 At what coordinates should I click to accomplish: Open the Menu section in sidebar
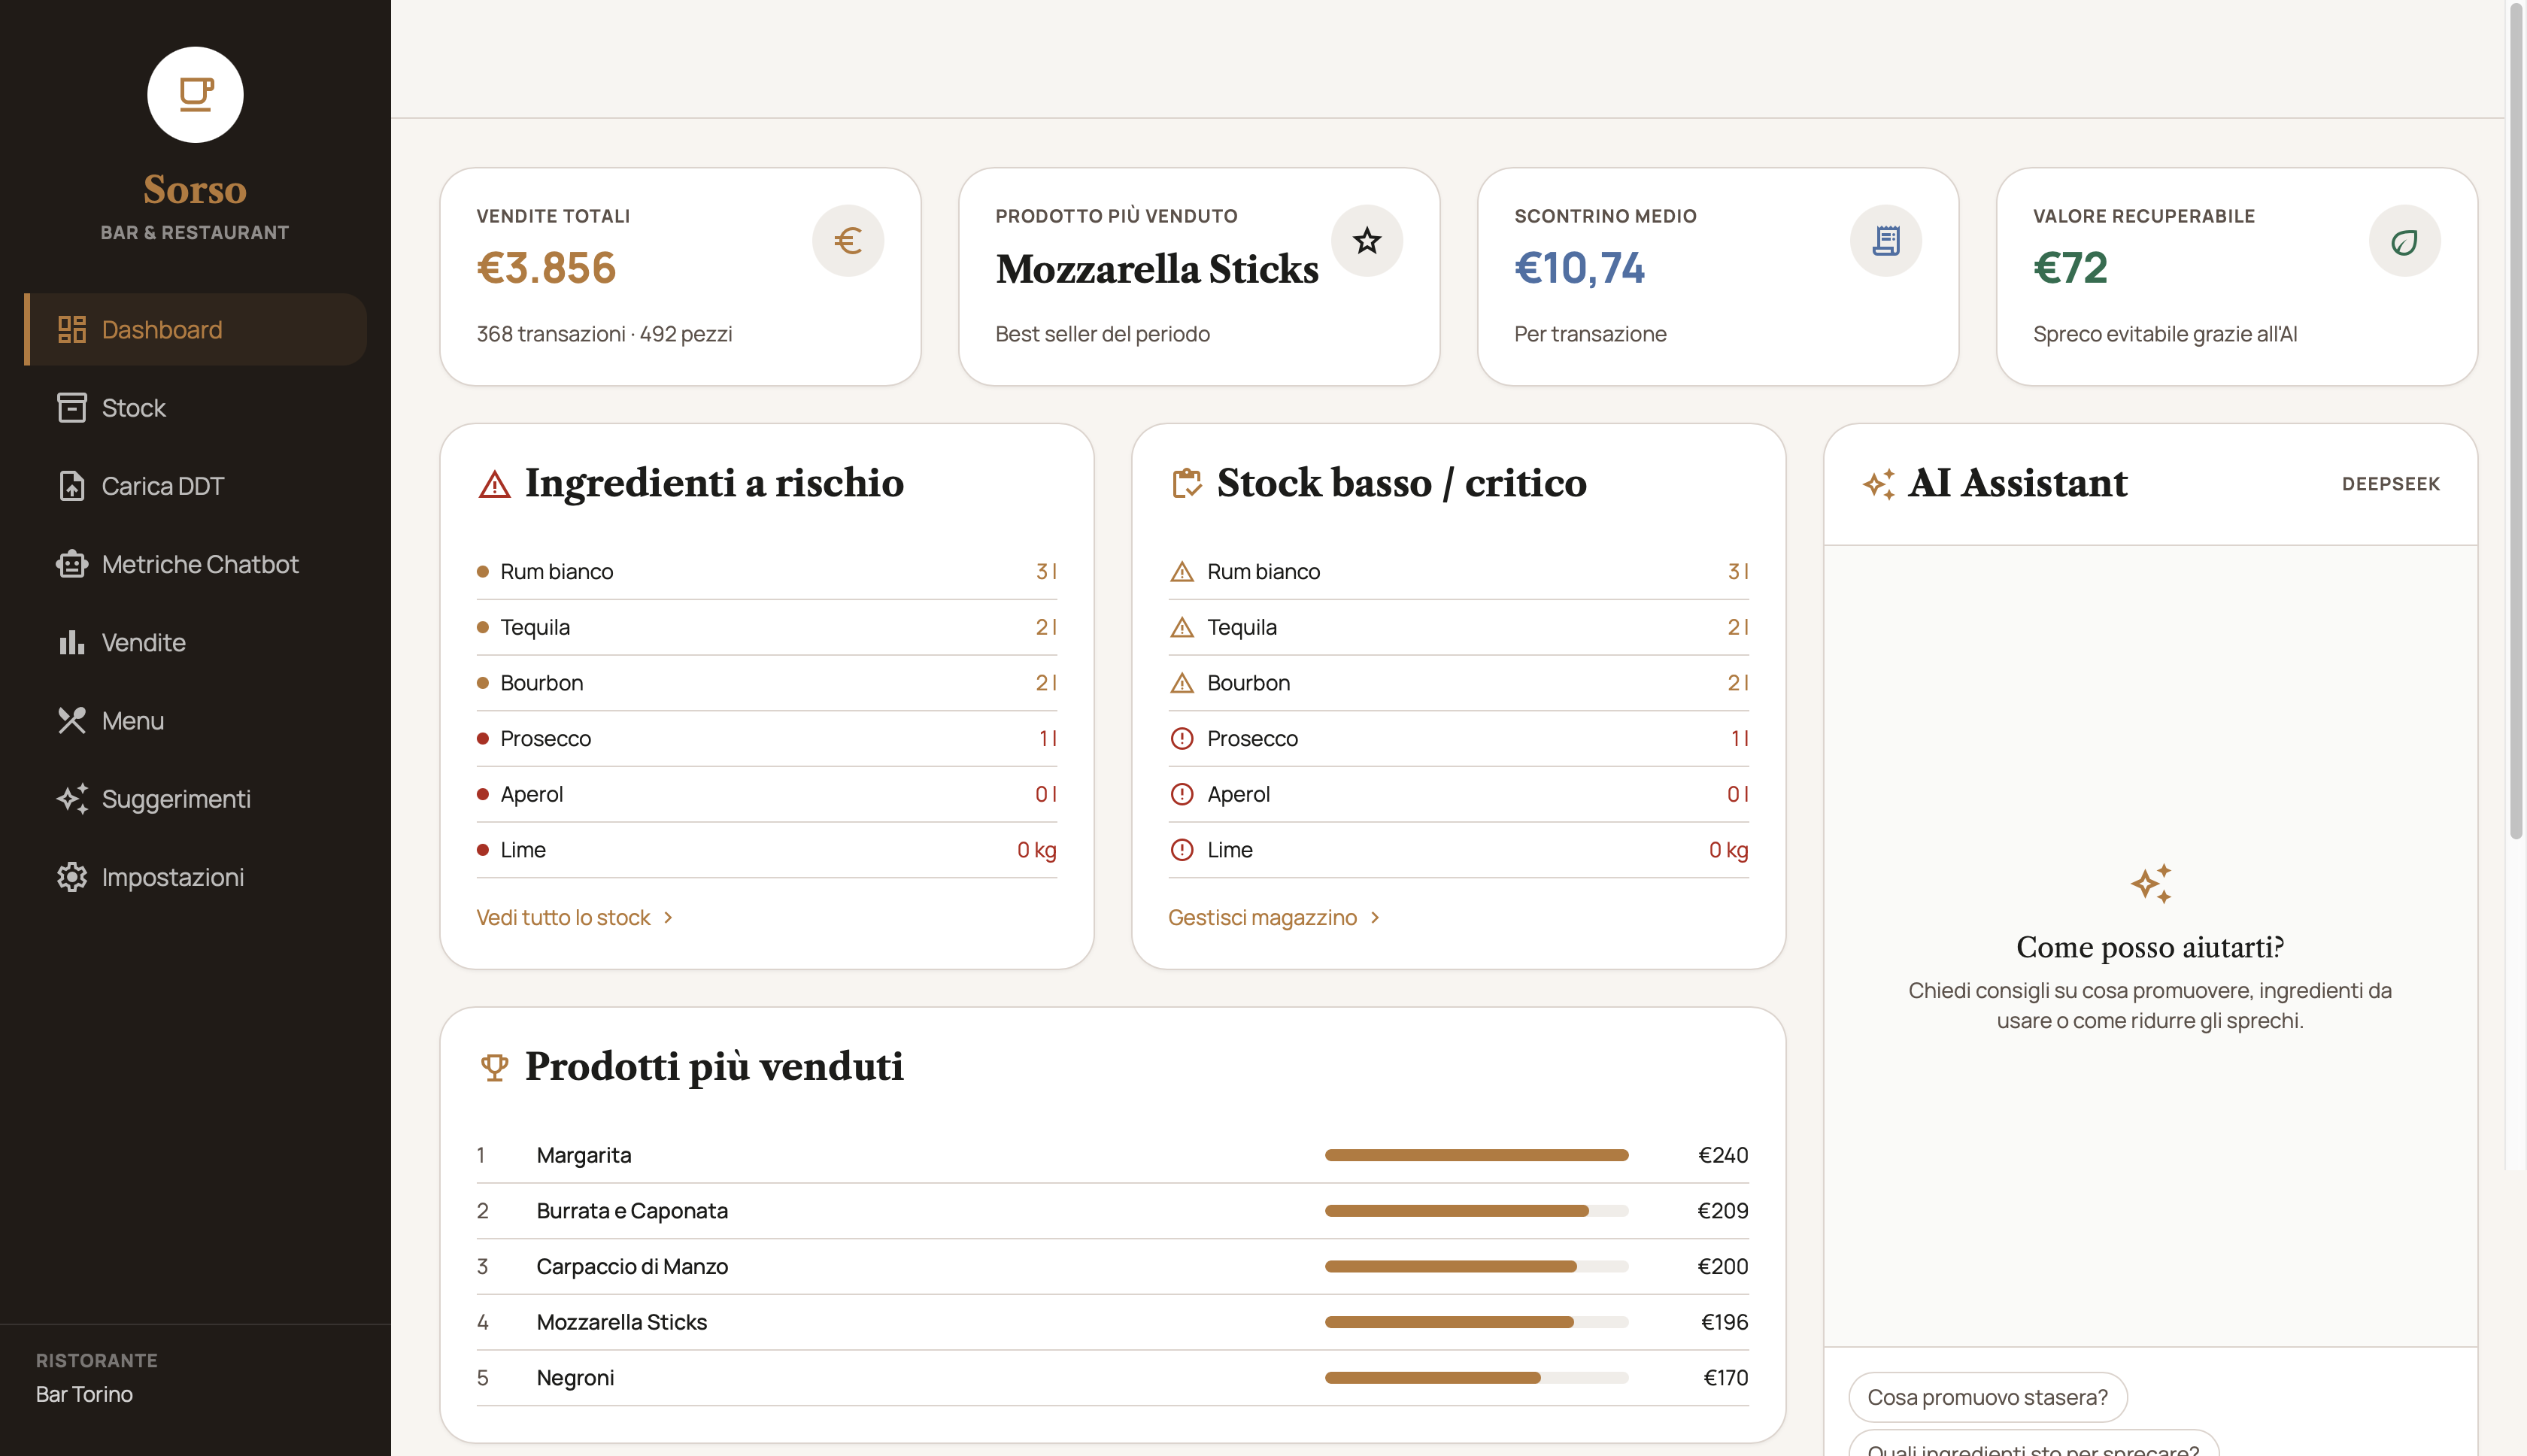pos(195,720)
